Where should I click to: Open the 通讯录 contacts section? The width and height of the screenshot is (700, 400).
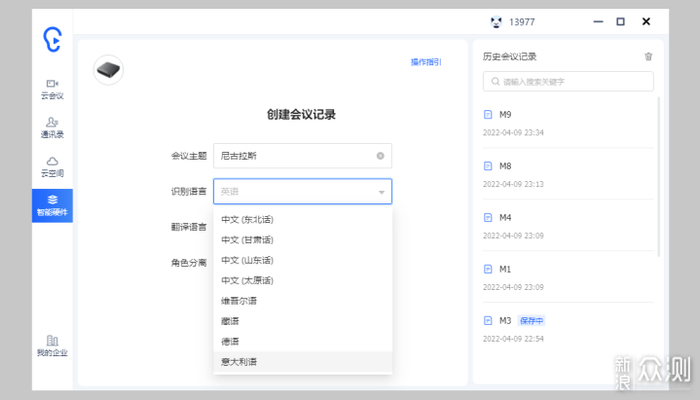pyautogui.click(x=52, y=128)
